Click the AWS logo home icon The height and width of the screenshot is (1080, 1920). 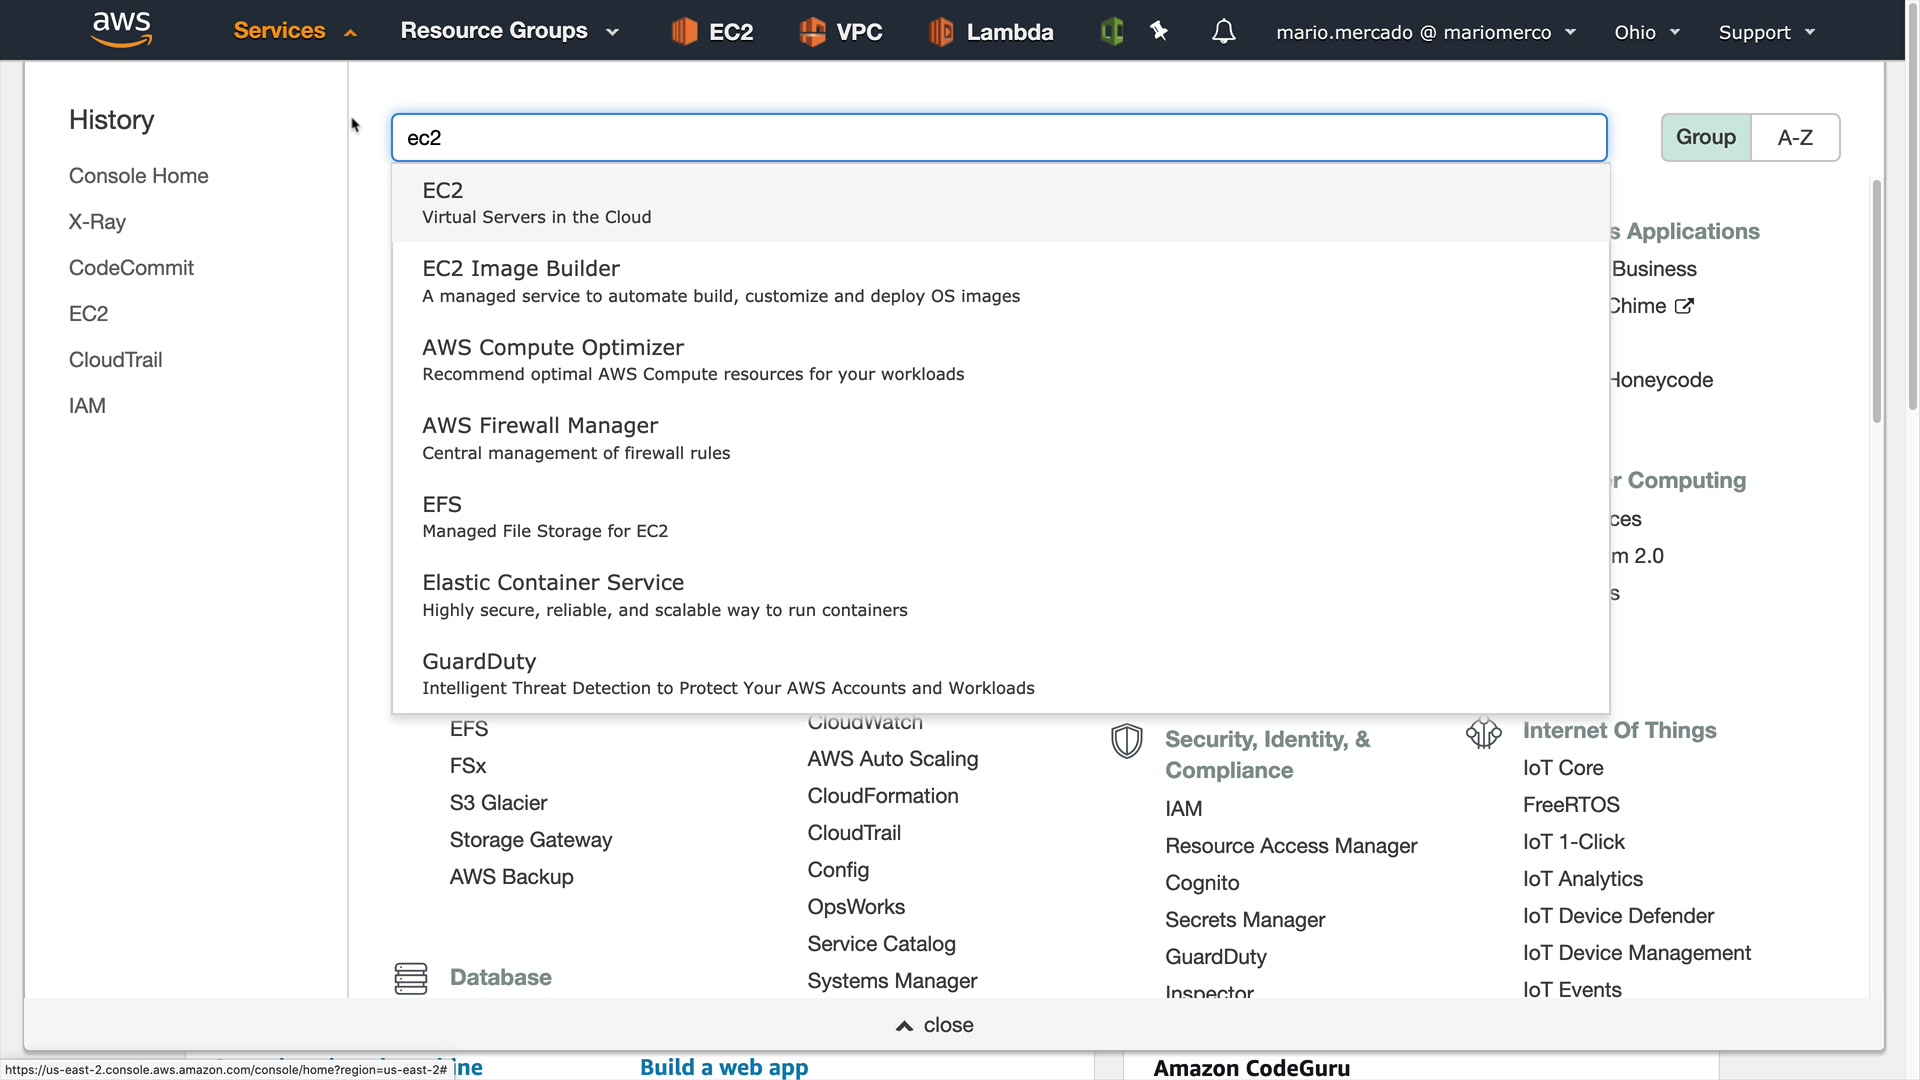coord(121,30)
